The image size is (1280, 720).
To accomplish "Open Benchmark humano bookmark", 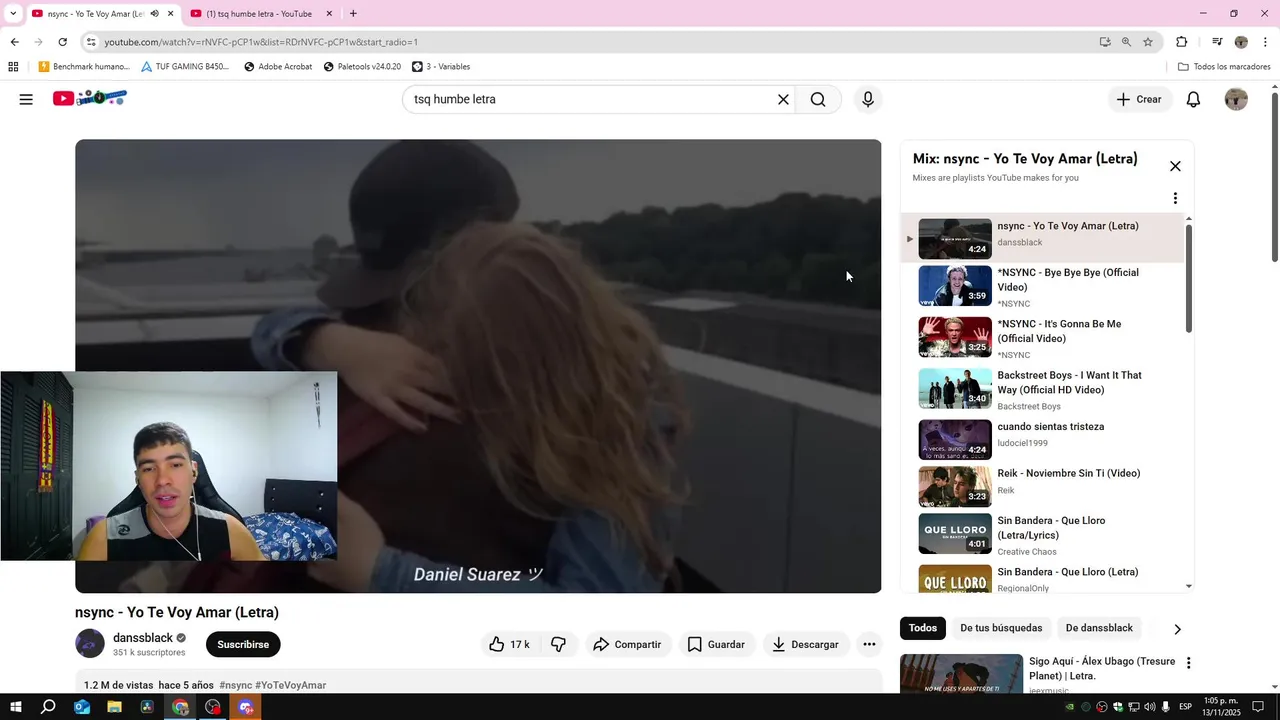I will click(84, 67).
